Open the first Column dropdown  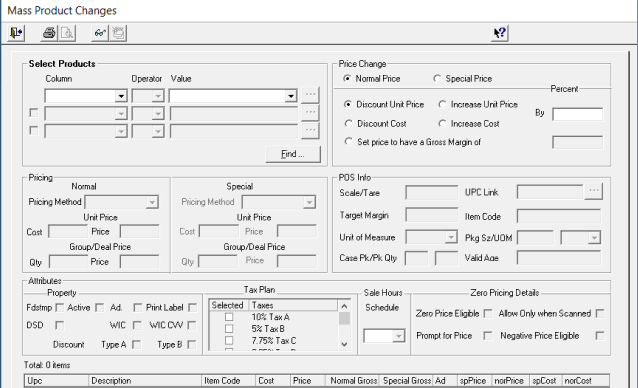tap(120, 96)
